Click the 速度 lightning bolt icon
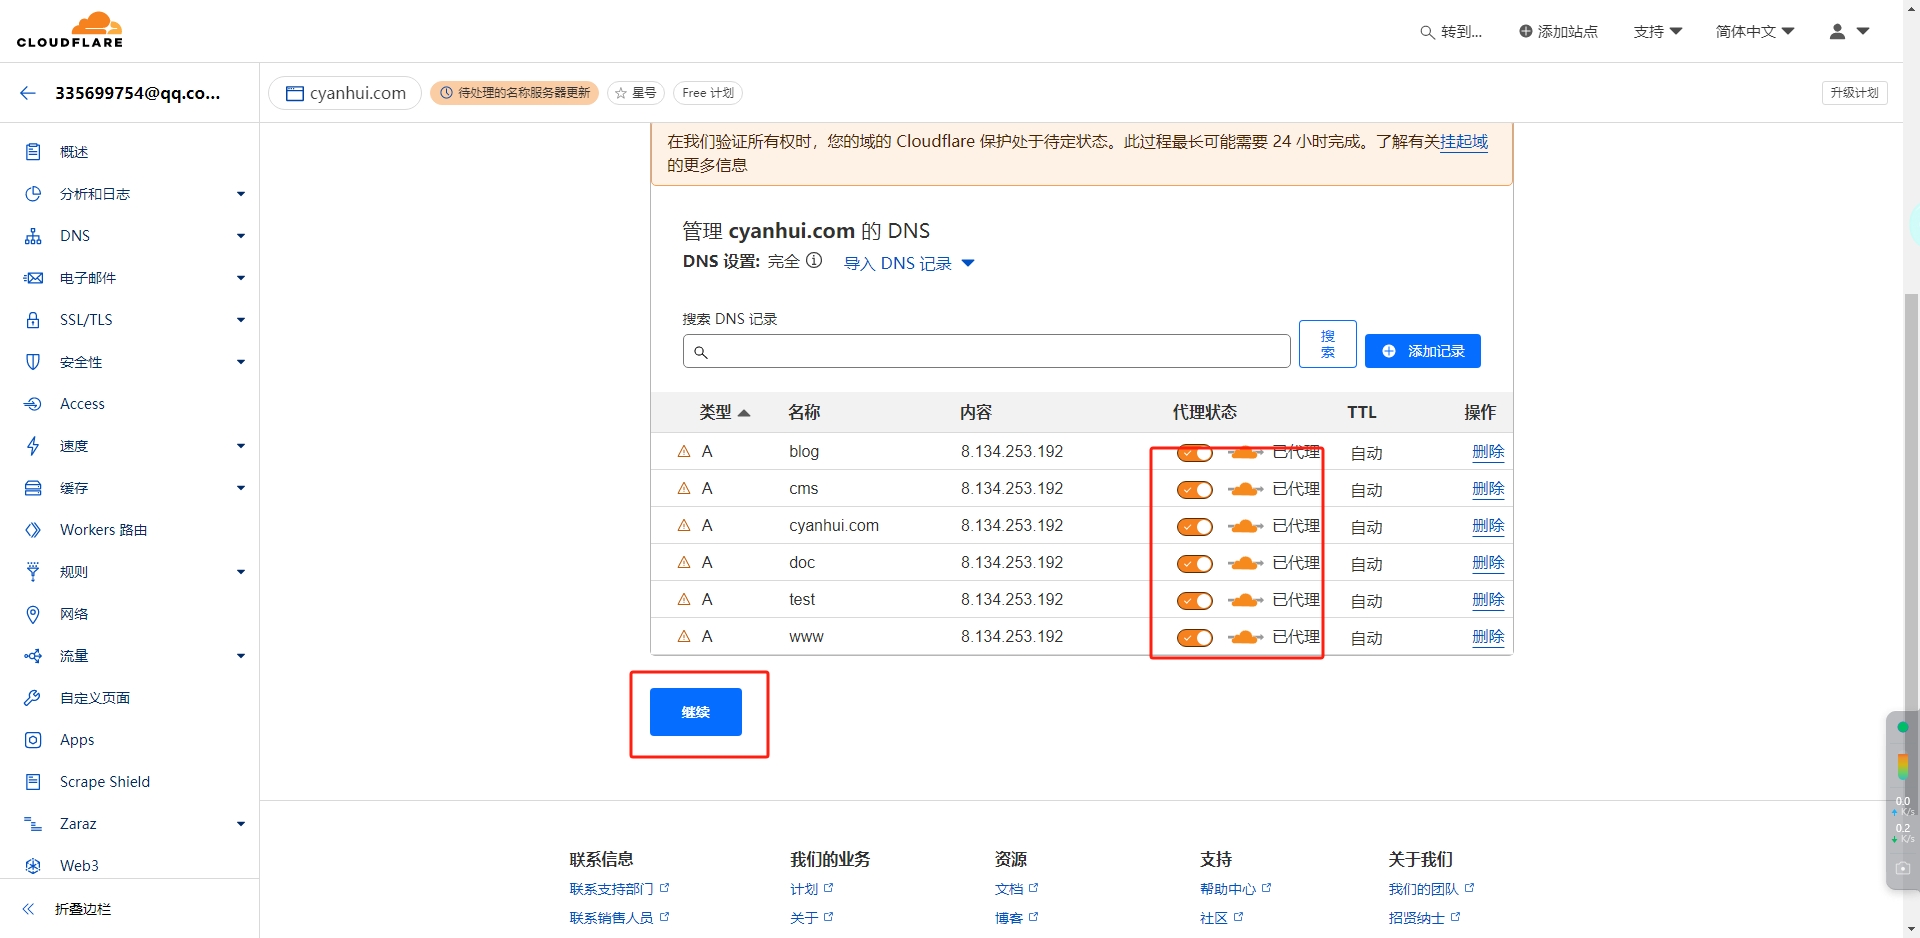This screenshot has height=938, width=1920. [33, 446]
